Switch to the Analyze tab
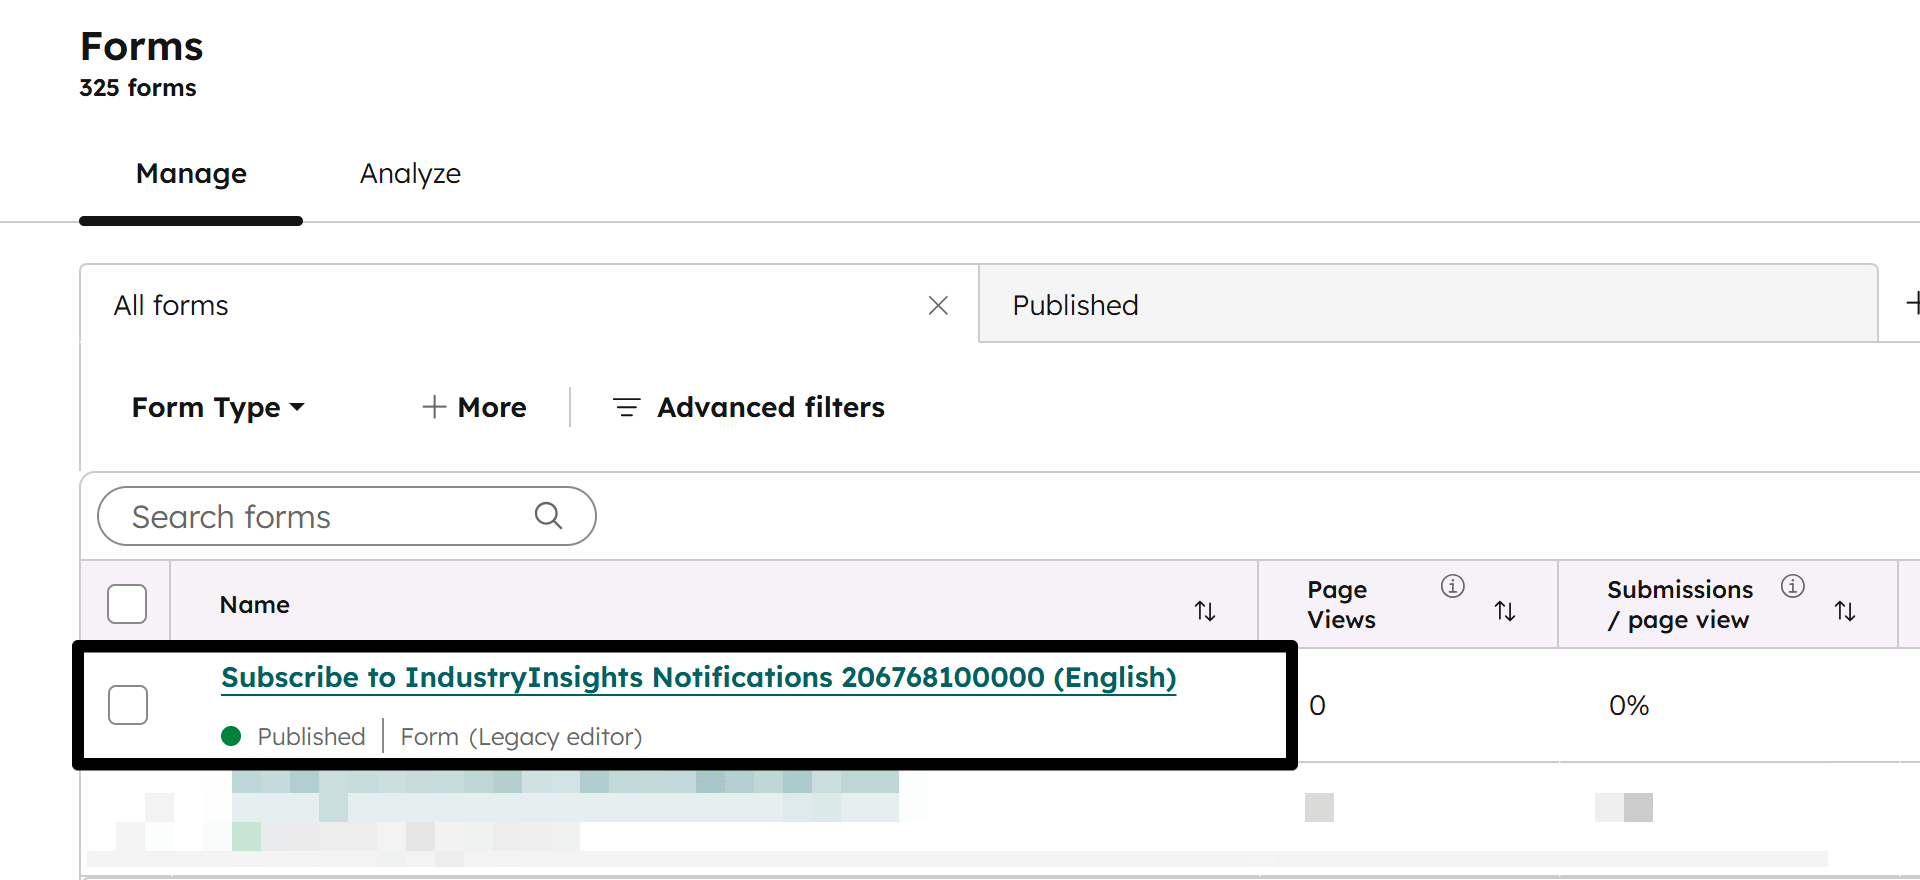 click(x=410, y=174)
